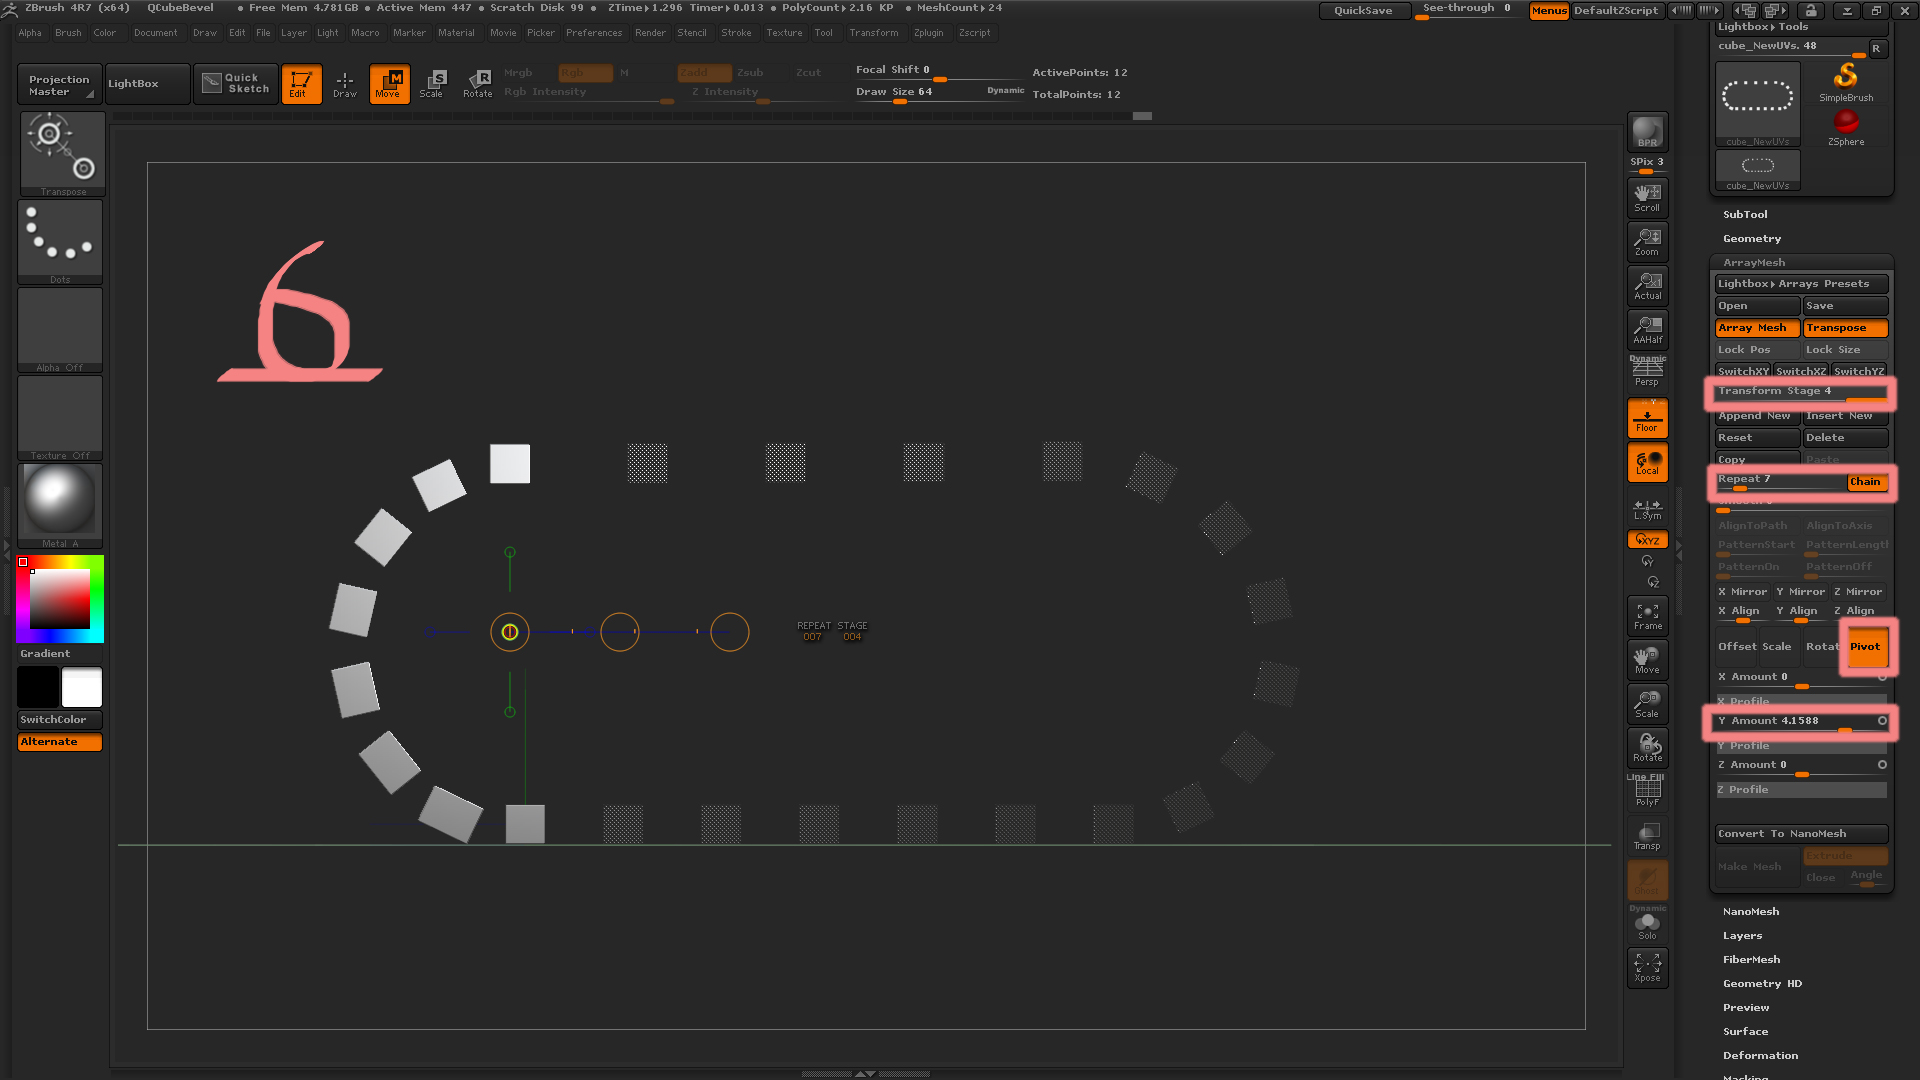
Task: Select the Pivot transform mode
Action: tap(1866, 647)
